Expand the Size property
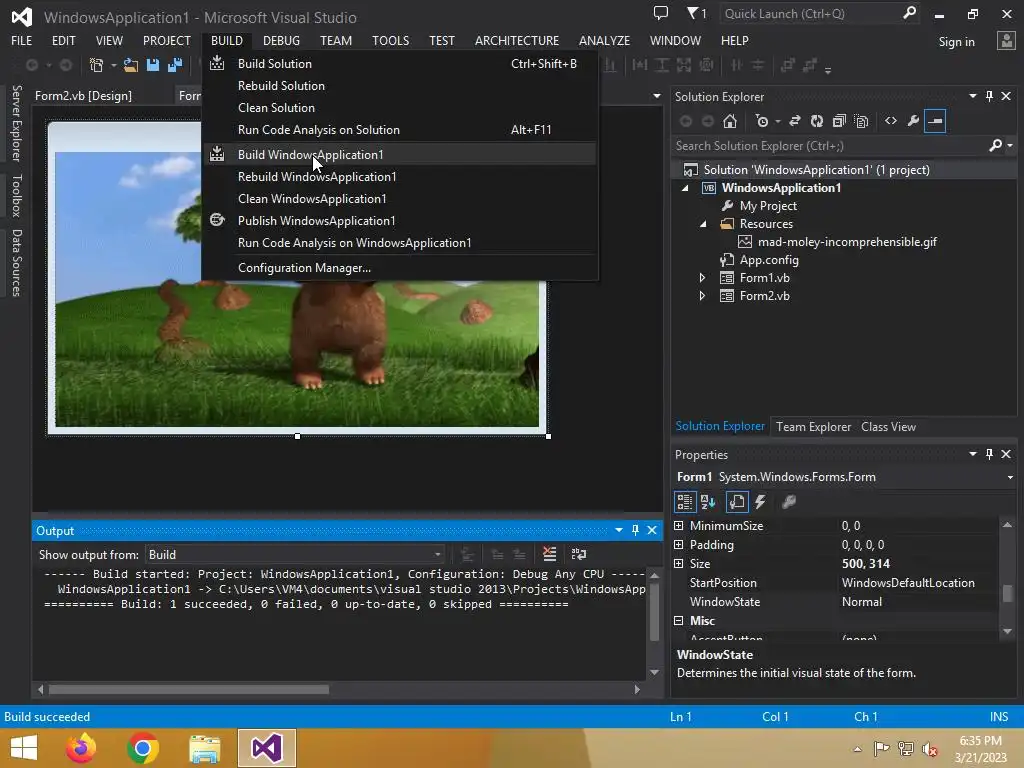The image size is (1024, 768). 679,564
